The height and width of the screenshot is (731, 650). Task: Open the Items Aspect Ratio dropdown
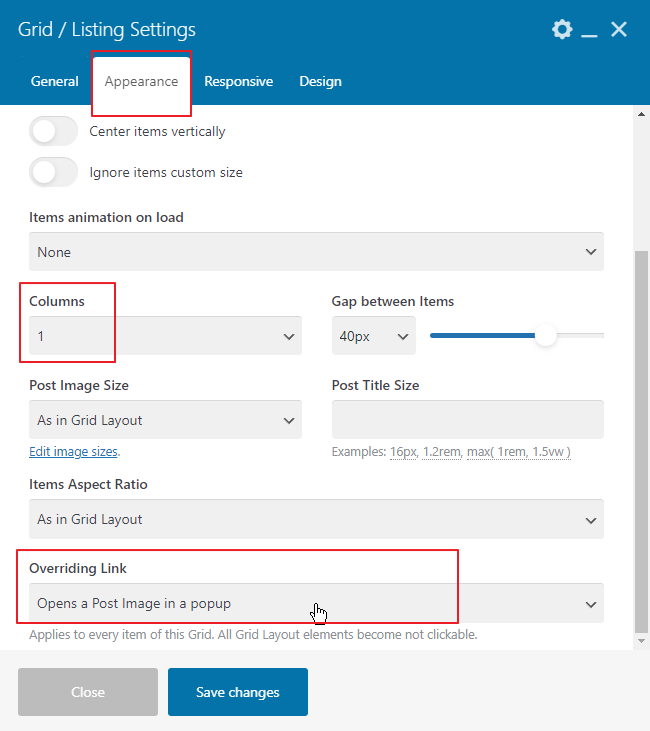[316, 519]
